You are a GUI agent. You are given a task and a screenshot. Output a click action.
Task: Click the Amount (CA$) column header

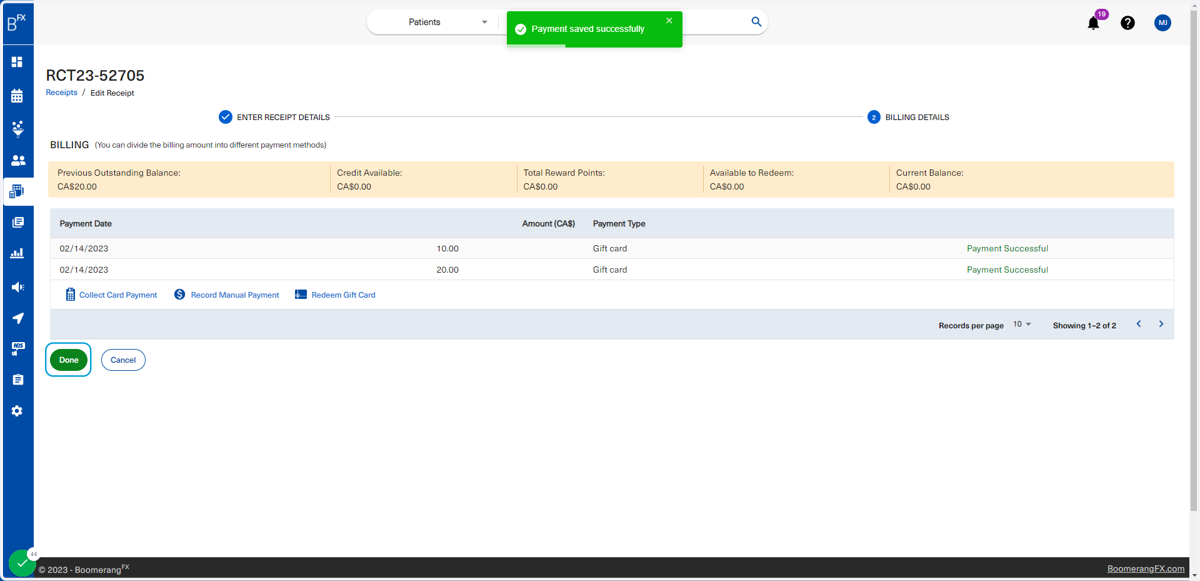(548, 224)
